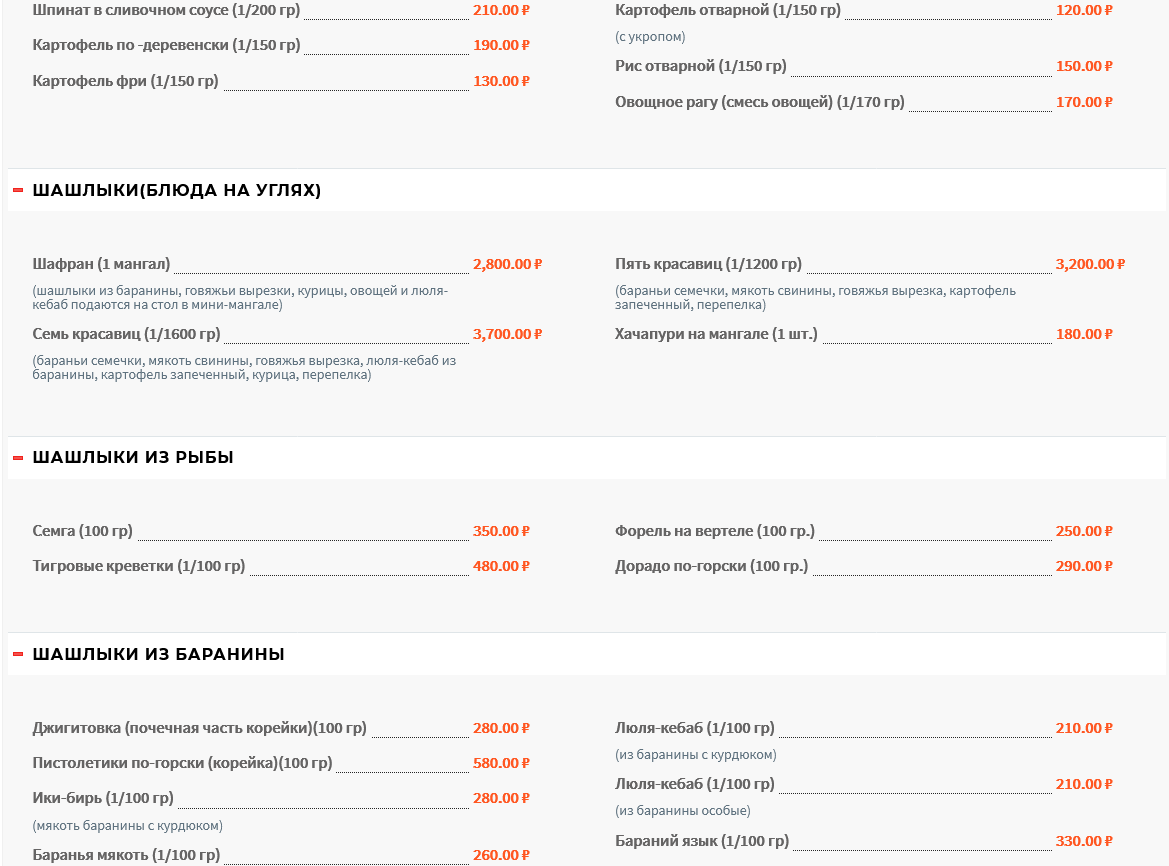This screenshot has height=866, width=1169.
Task: Click minus icon next to ШАШЛЫКИ ИЗ БАРАНИНЫ
Action: pyautogui.click(x=18, y=655)
